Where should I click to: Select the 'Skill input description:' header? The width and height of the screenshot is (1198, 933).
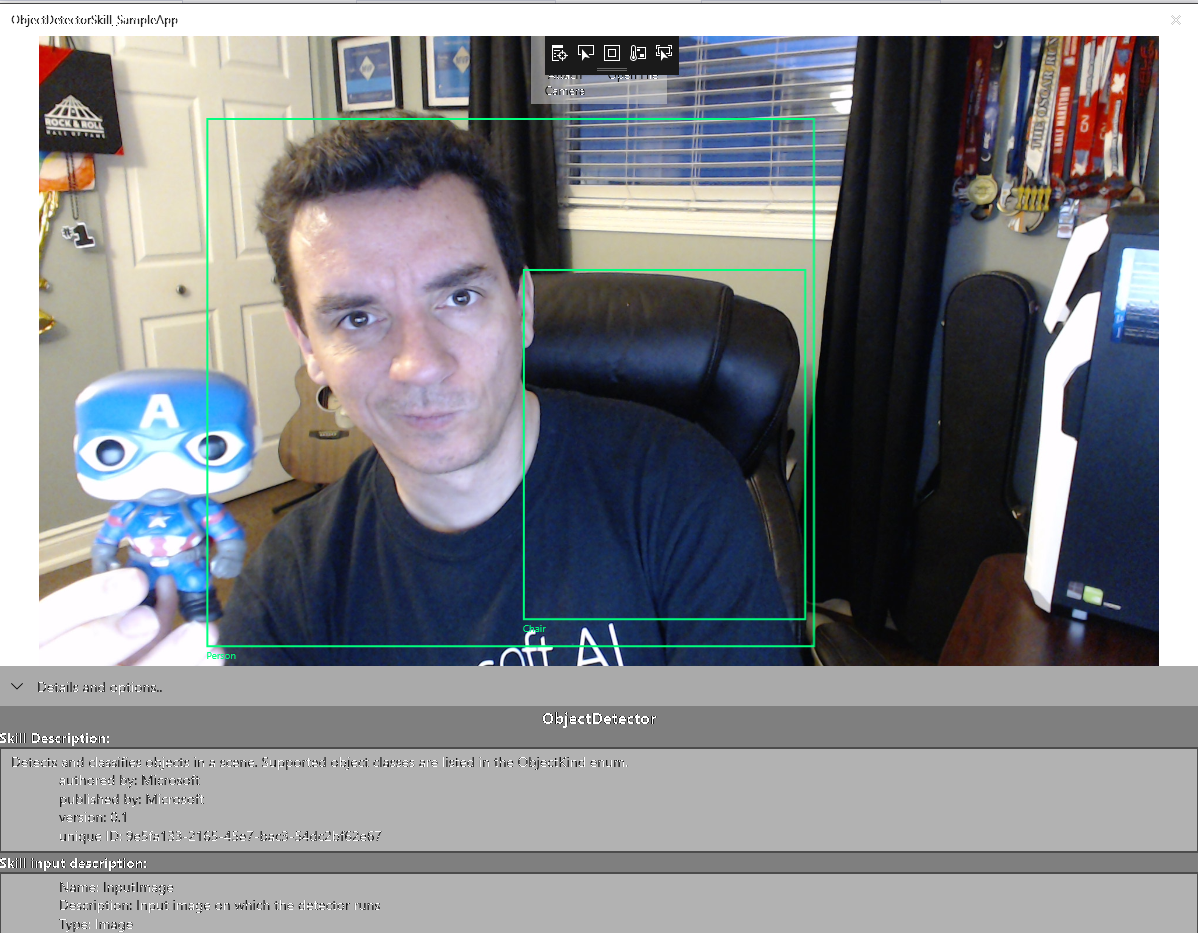tap(74, 863)
